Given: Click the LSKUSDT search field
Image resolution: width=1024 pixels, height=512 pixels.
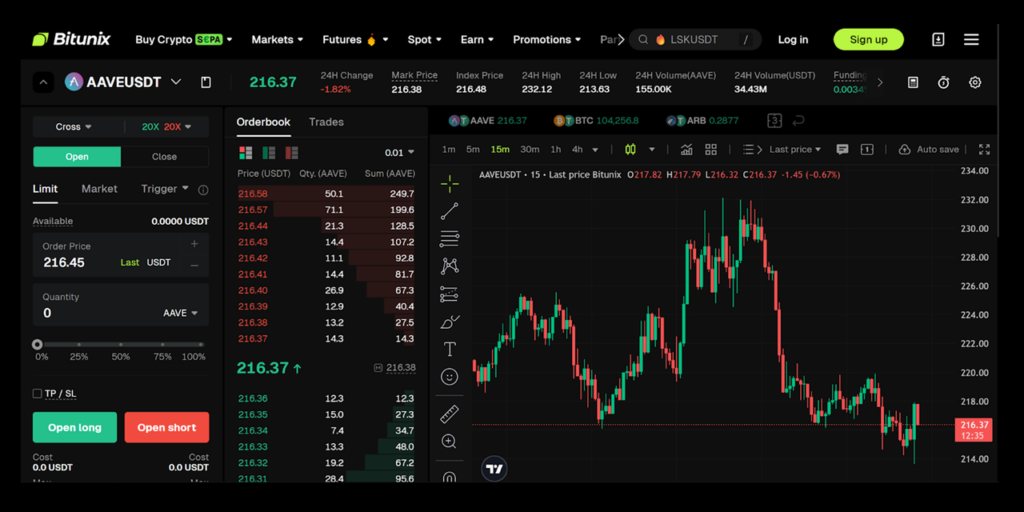Looking at the screenshot, I should click(695, 40).
